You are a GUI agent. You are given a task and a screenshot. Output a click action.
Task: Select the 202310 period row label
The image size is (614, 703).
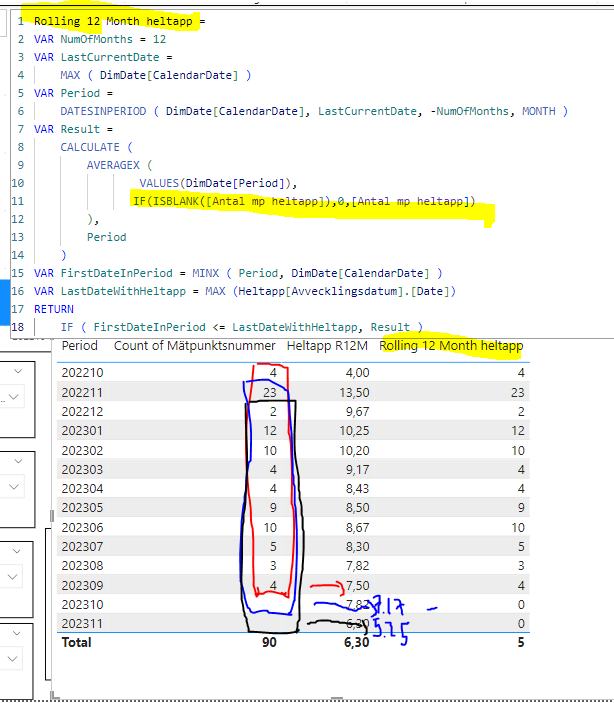pos(82,604)
